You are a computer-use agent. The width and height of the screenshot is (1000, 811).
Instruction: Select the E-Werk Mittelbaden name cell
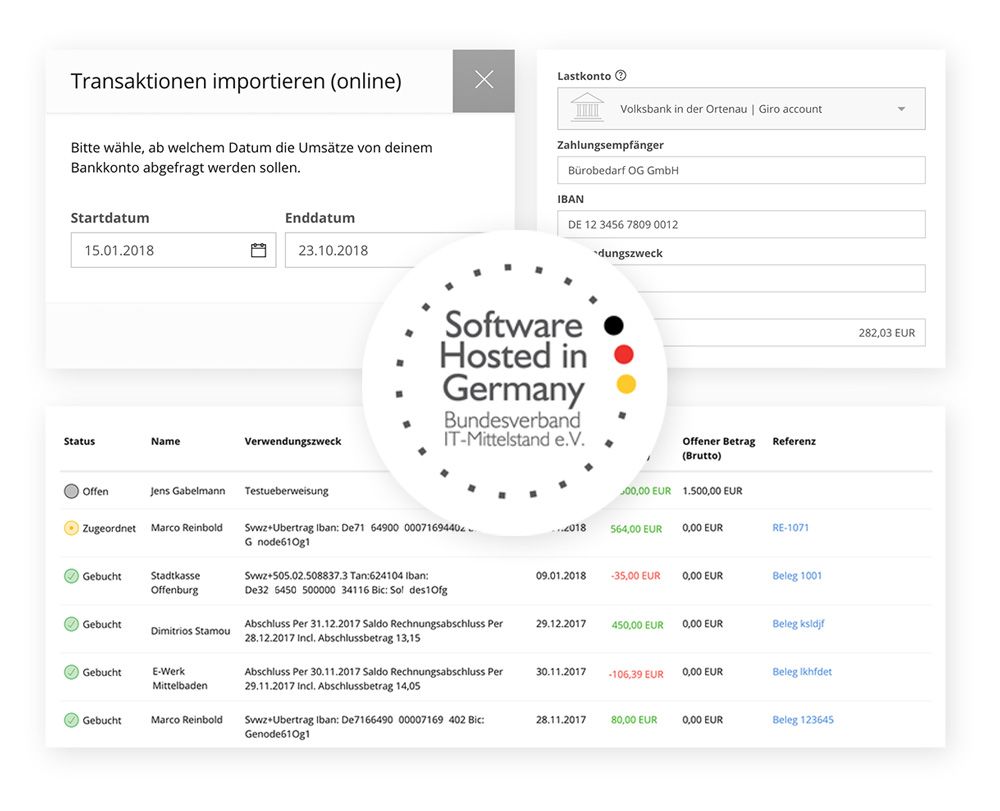click(x=179, y=678)
